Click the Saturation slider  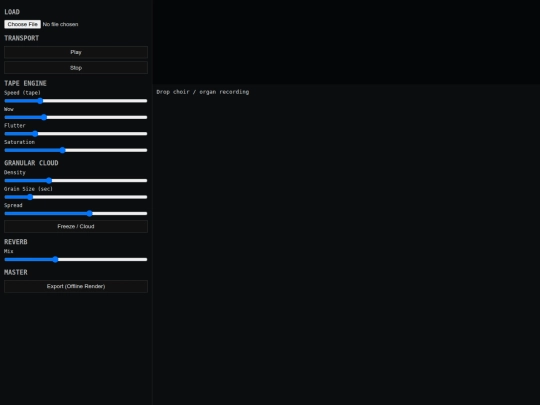[76, 150]
